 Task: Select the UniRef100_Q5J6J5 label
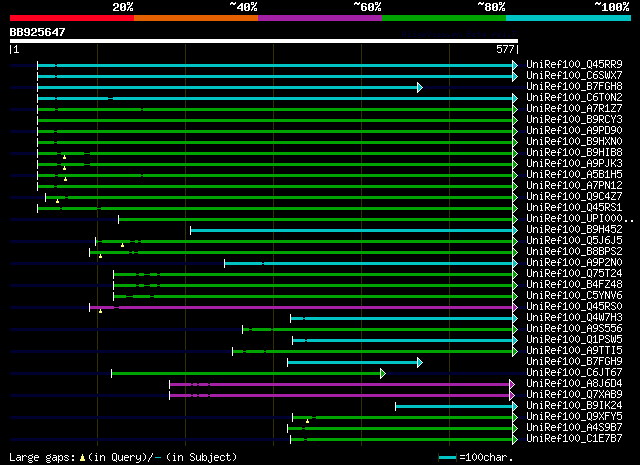tap(574, 241)
